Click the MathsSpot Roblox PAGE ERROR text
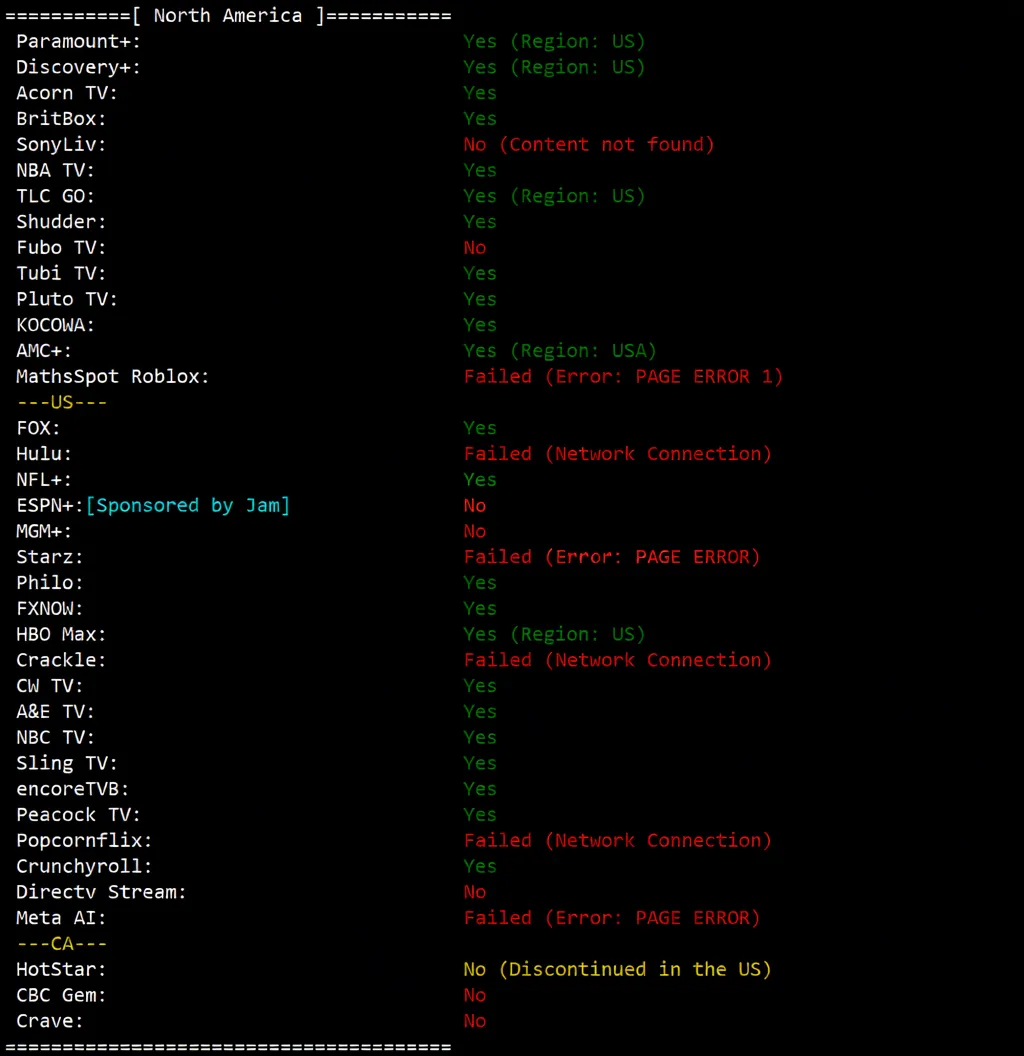1024x1056 pixels. click(622, 376)
